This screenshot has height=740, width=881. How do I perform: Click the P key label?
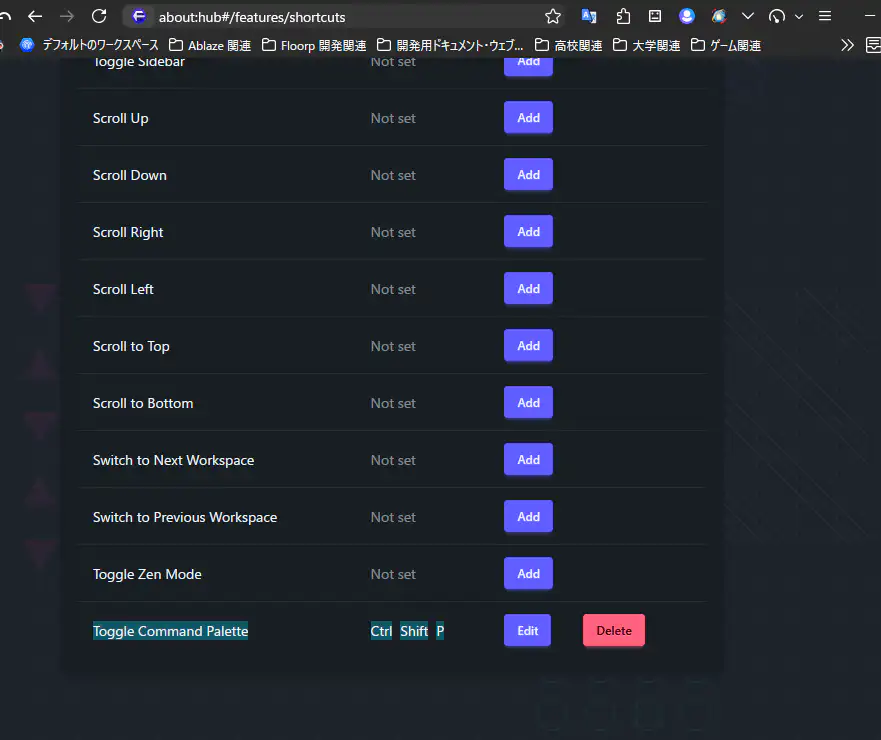pos(440,631)
